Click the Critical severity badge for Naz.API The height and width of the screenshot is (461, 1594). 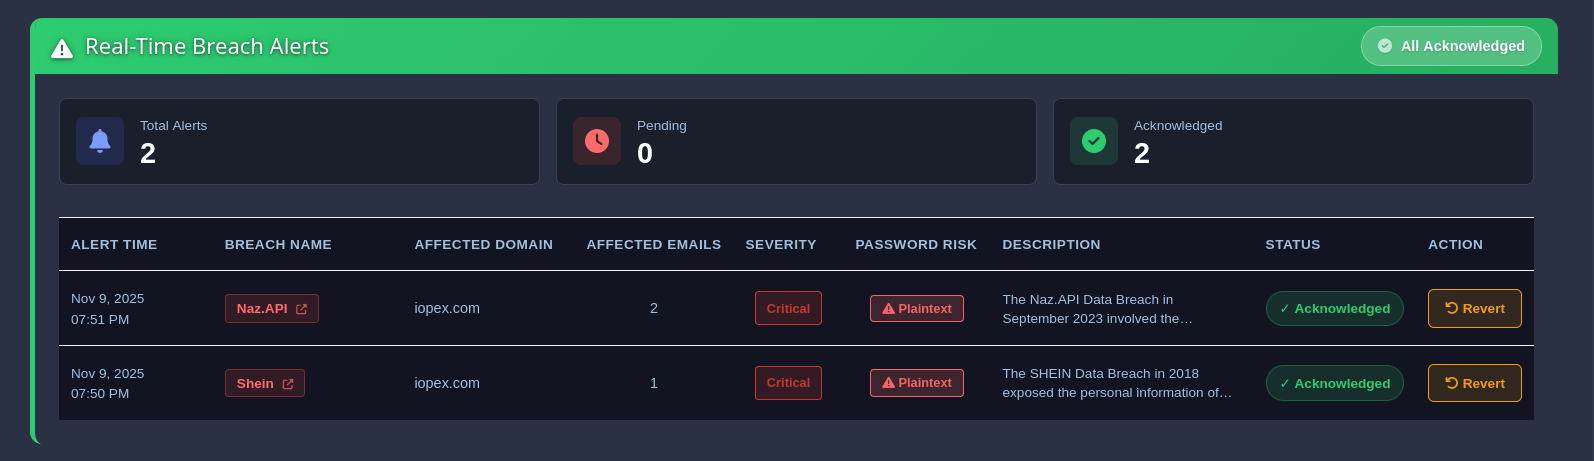788,308
